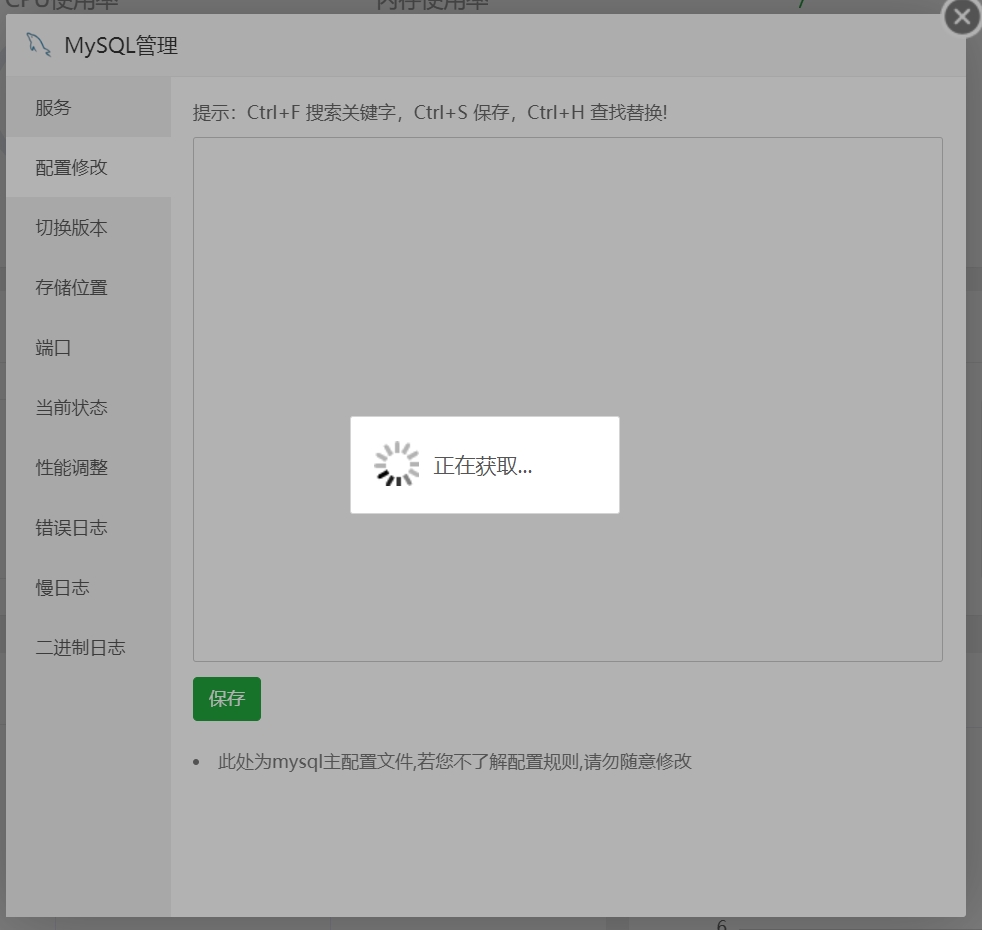Close the MySQL管理 dialog
This screenshot has height=930, width=982.
point(962,18)
